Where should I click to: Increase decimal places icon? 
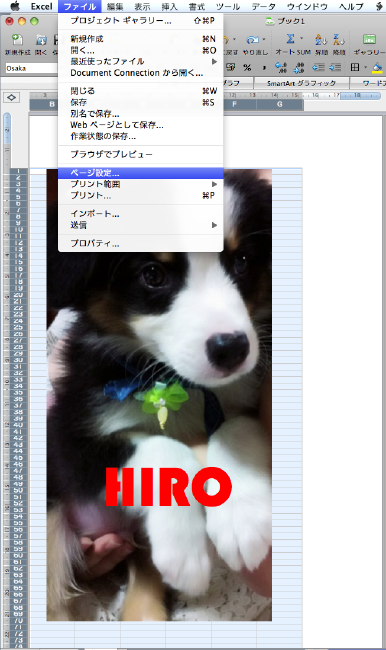click(x=281, y=68)
